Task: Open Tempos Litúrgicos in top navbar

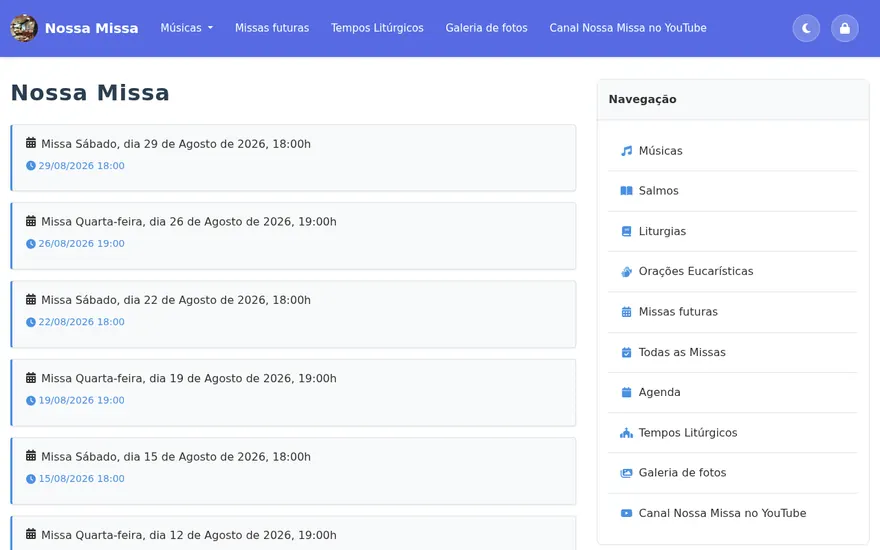Action: click(x=377, y=28)
